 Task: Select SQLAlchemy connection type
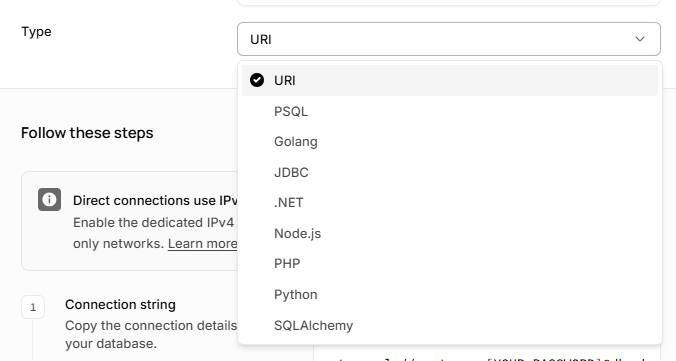[450, 325]
